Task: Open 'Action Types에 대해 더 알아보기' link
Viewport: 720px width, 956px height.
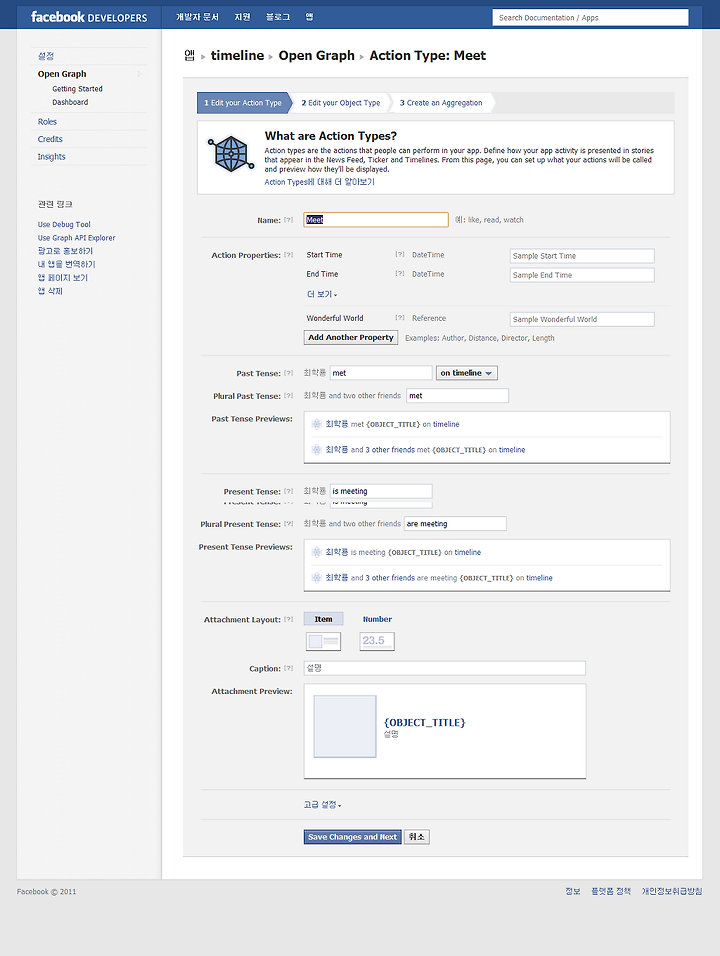Action: click(319, 182)
